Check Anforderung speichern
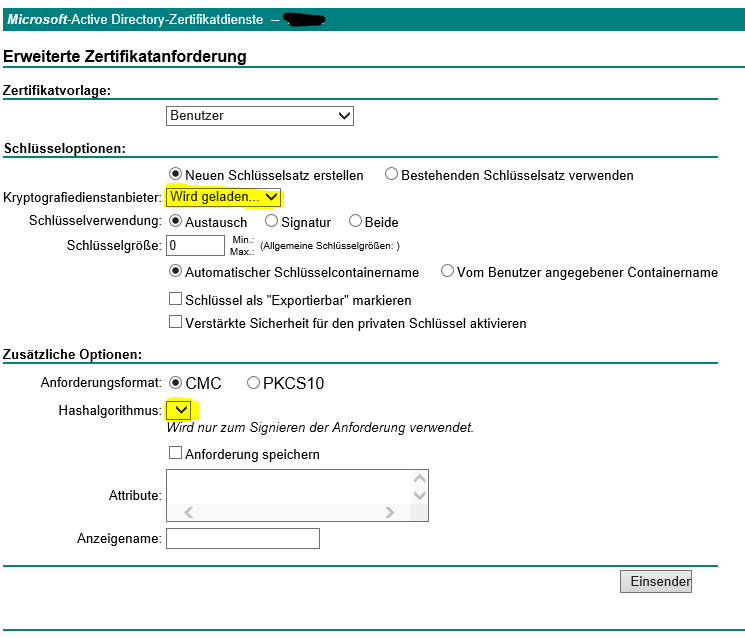This screenshot has width=745, height=638. [x=175, y=453]
